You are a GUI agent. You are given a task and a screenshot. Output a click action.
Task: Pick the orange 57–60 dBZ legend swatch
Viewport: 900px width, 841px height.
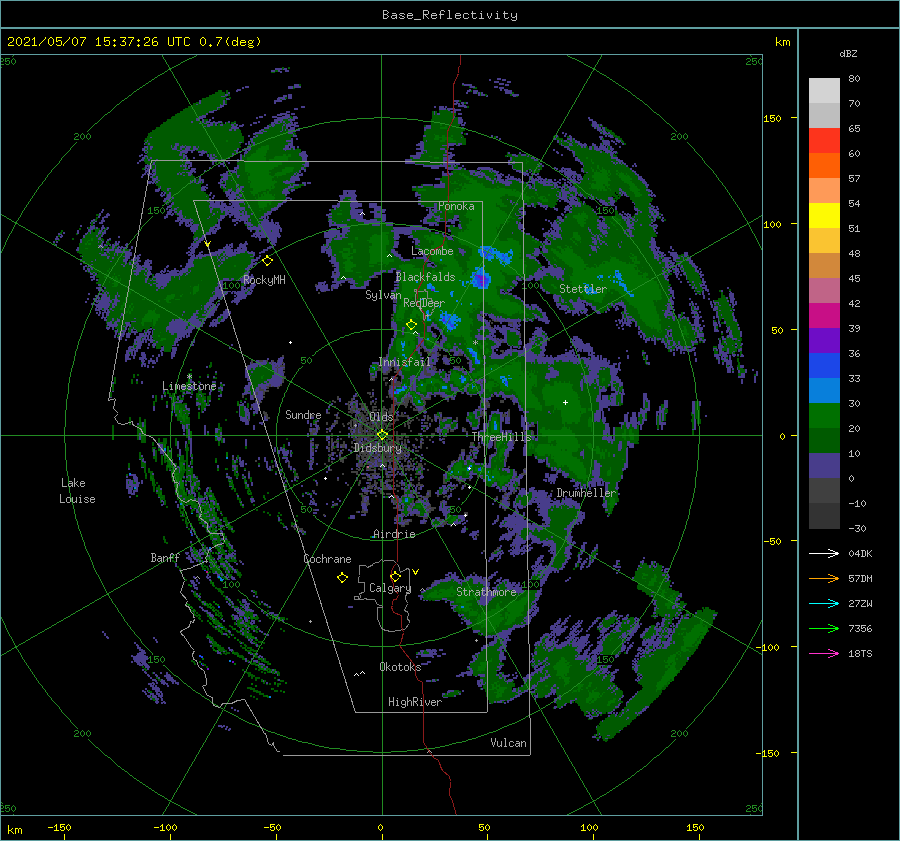click(x=824, y=166)
